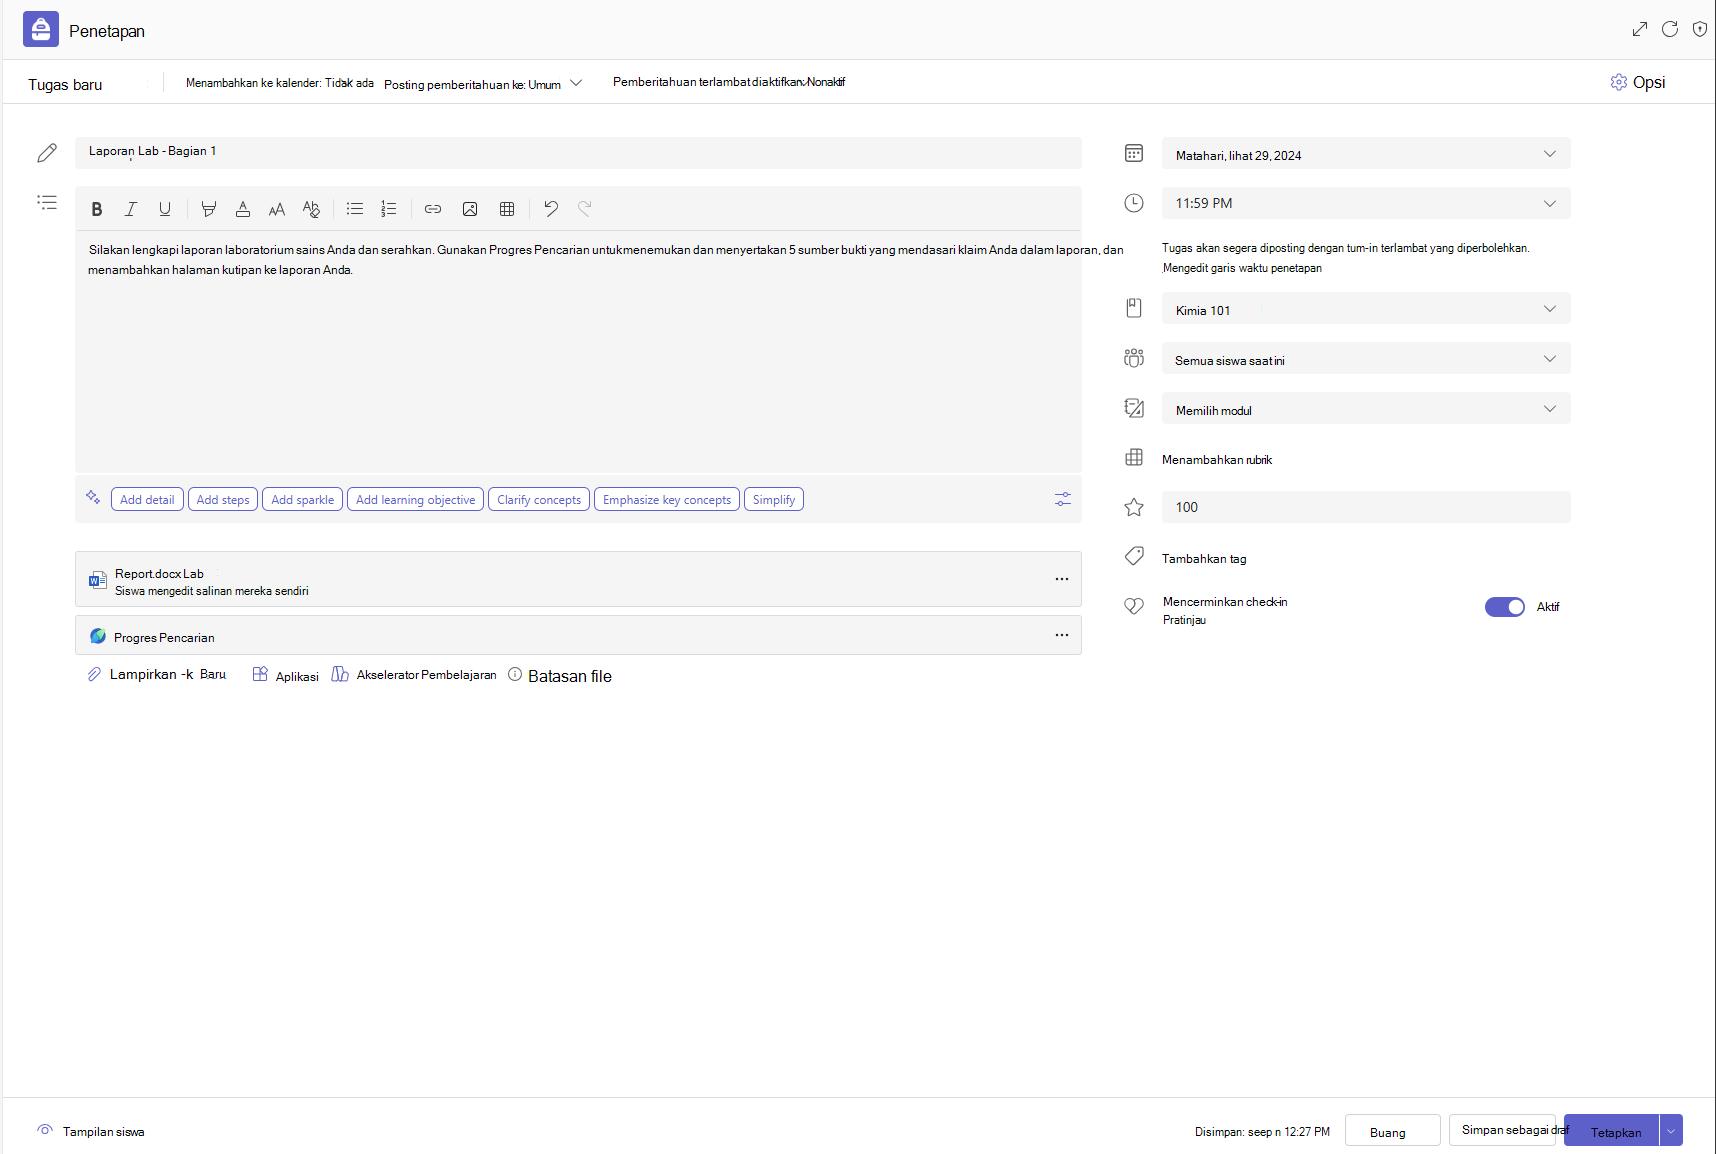Click the points star icon
This screenshot has width=1716, height=1154.
pyautogui.click(x=1134, y=507)
